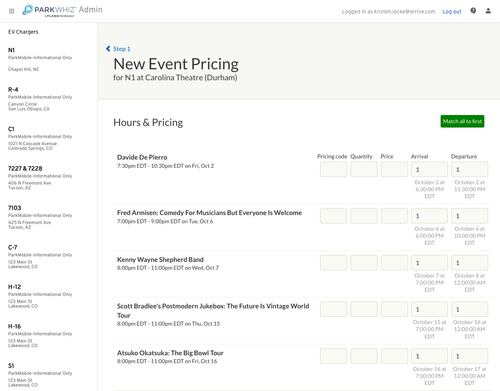Open the user account profile icon
The width and height of the screenshot is (500, 391).
(x=488, y=11)
